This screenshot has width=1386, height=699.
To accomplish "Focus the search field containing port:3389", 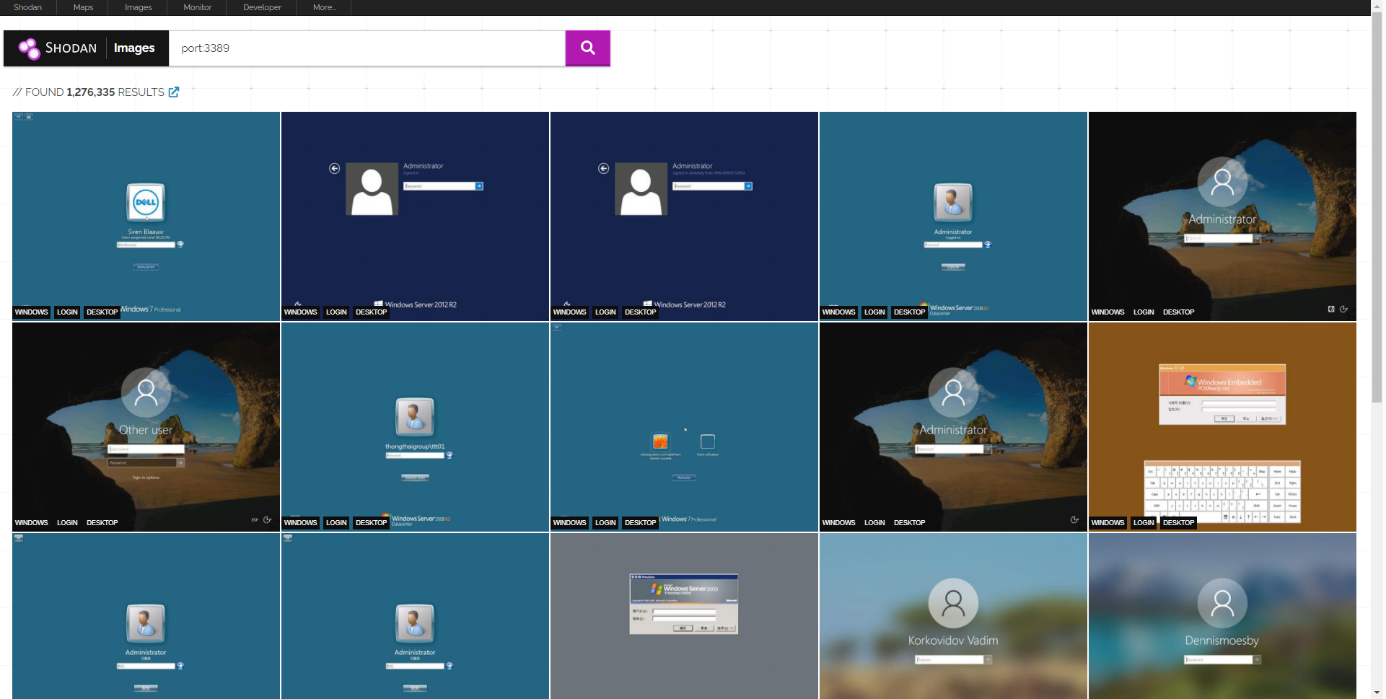I will coord(367,48).
